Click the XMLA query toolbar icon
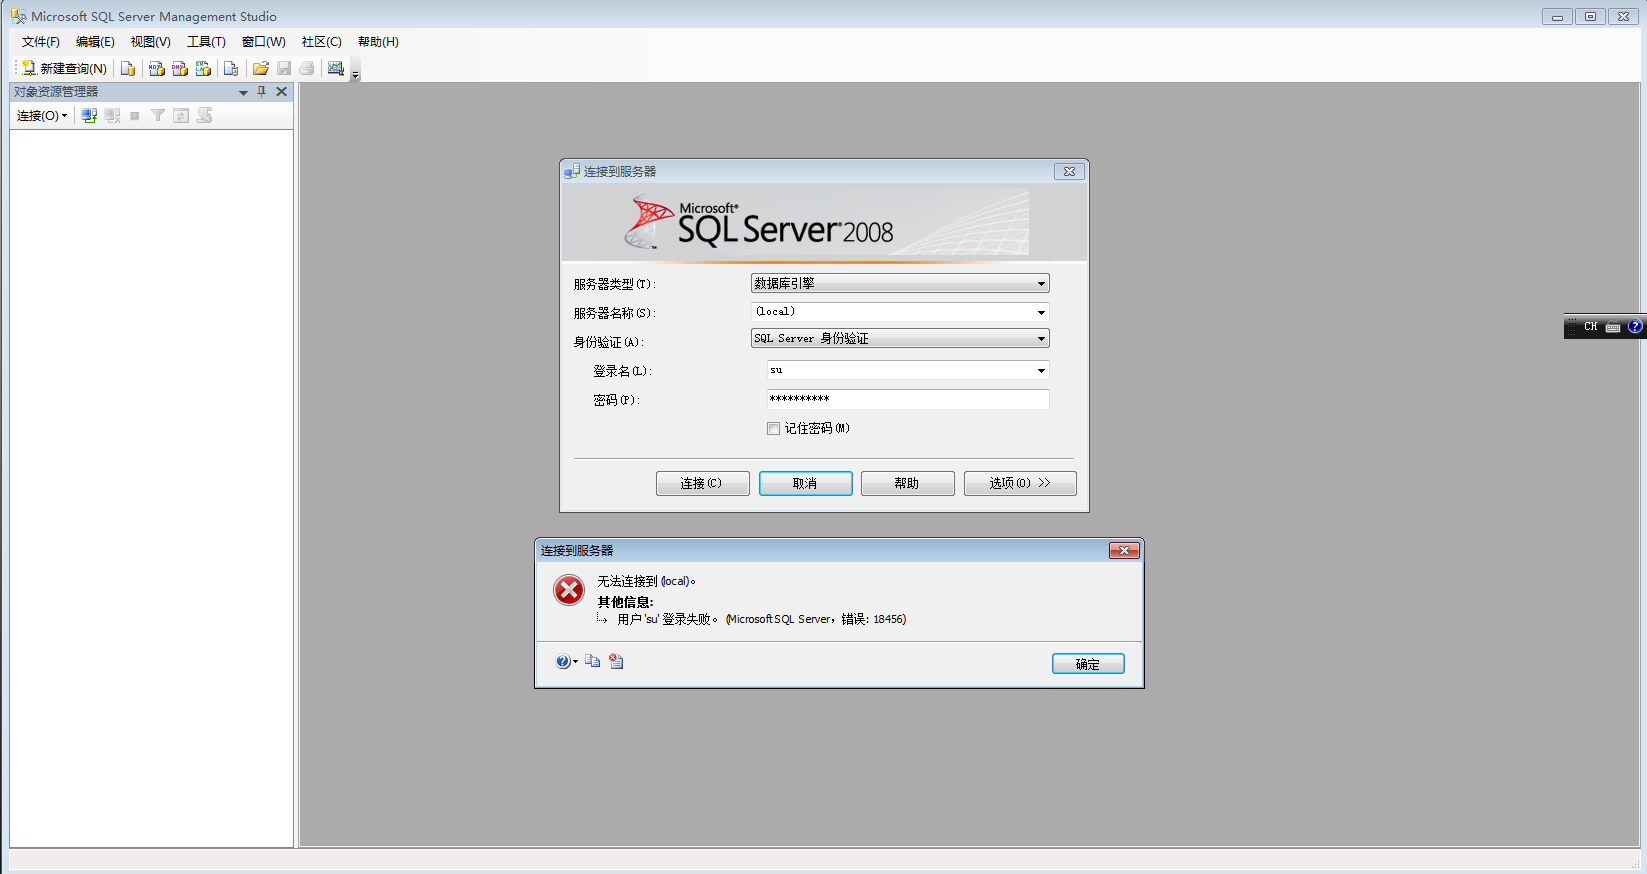 point(203,68)
